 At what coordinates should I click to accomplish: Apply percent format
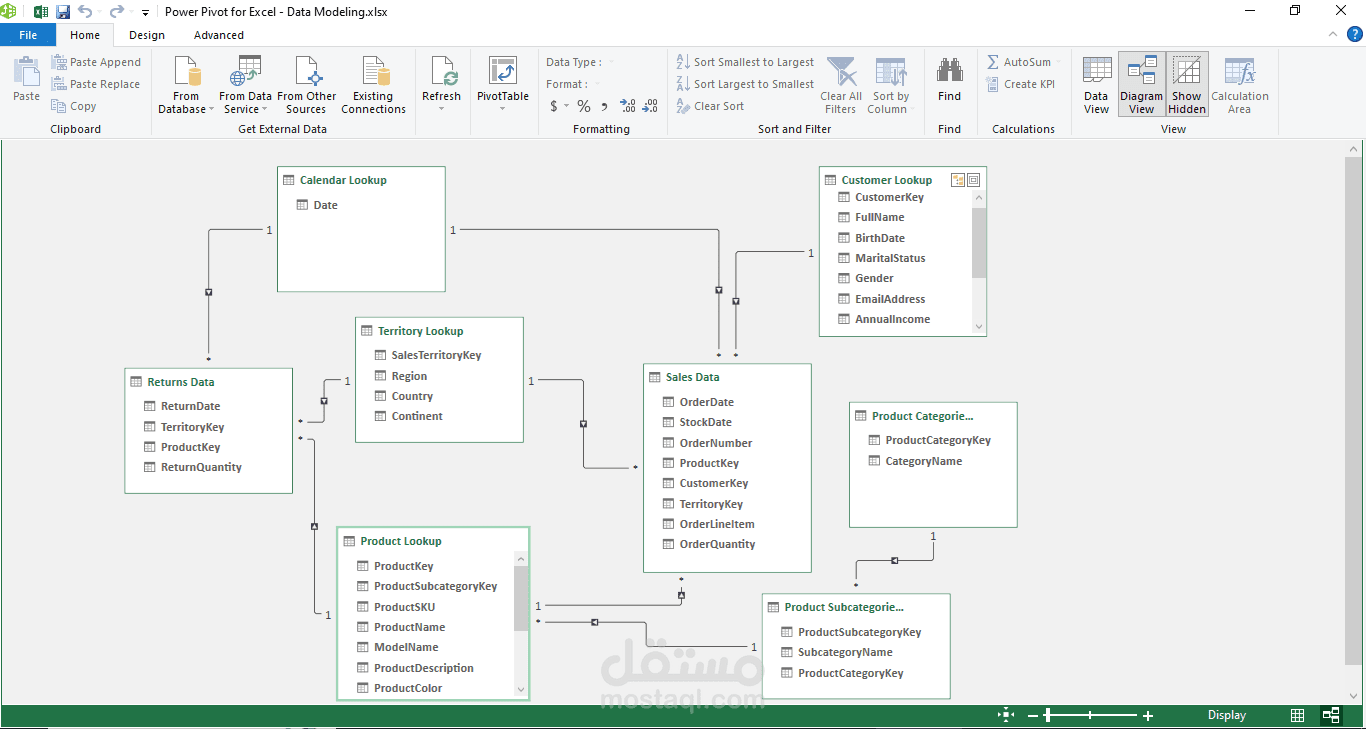[584, 106]
